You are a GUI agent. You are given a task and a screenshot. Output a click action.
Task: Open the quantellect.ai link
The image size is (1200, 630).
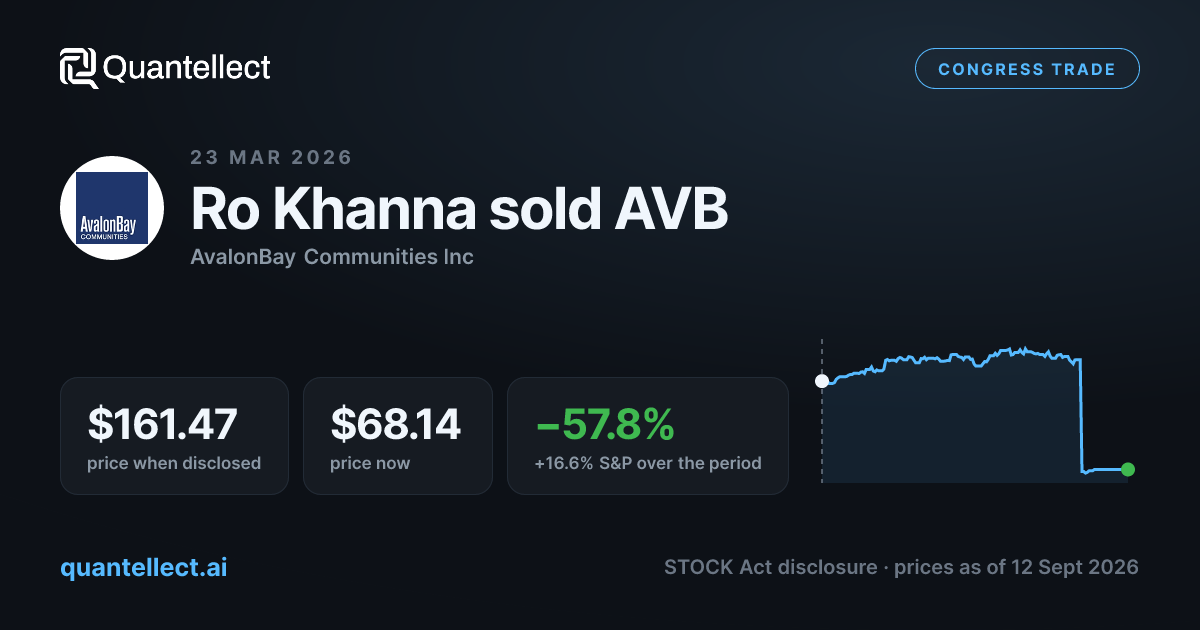click(x=144, y=567)
